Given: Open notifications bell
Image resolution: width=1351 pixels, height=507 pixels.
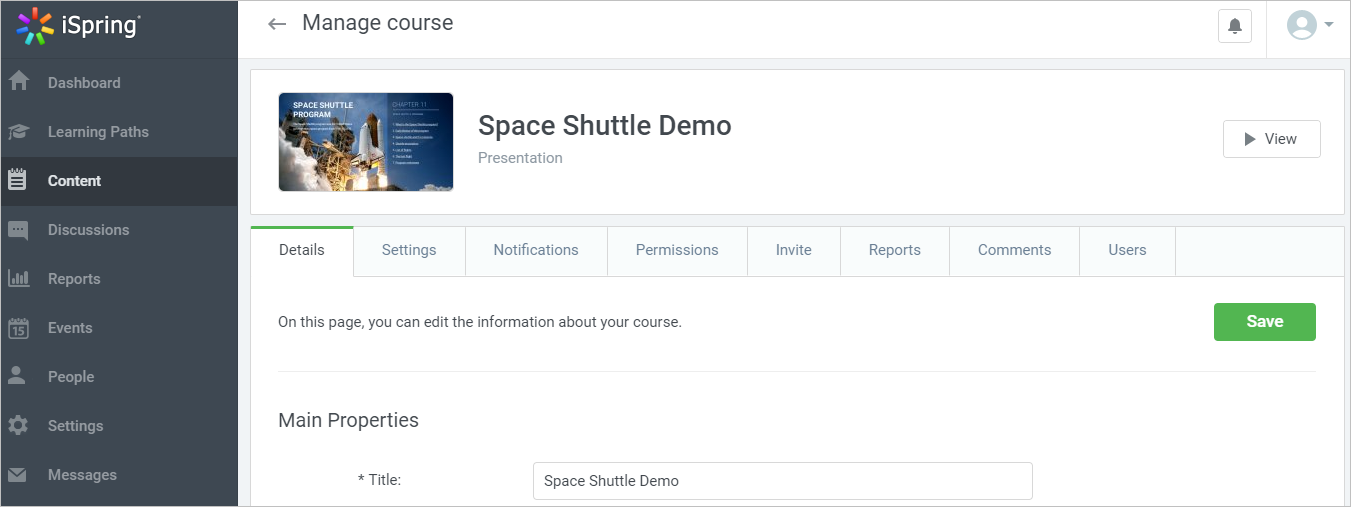Looking at the screenshot, I should click(x=1235, y=26).
